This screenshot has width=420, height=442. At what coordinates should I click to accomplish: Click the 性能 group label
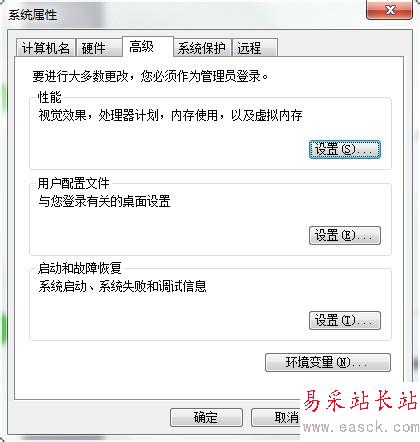point(50,97)
